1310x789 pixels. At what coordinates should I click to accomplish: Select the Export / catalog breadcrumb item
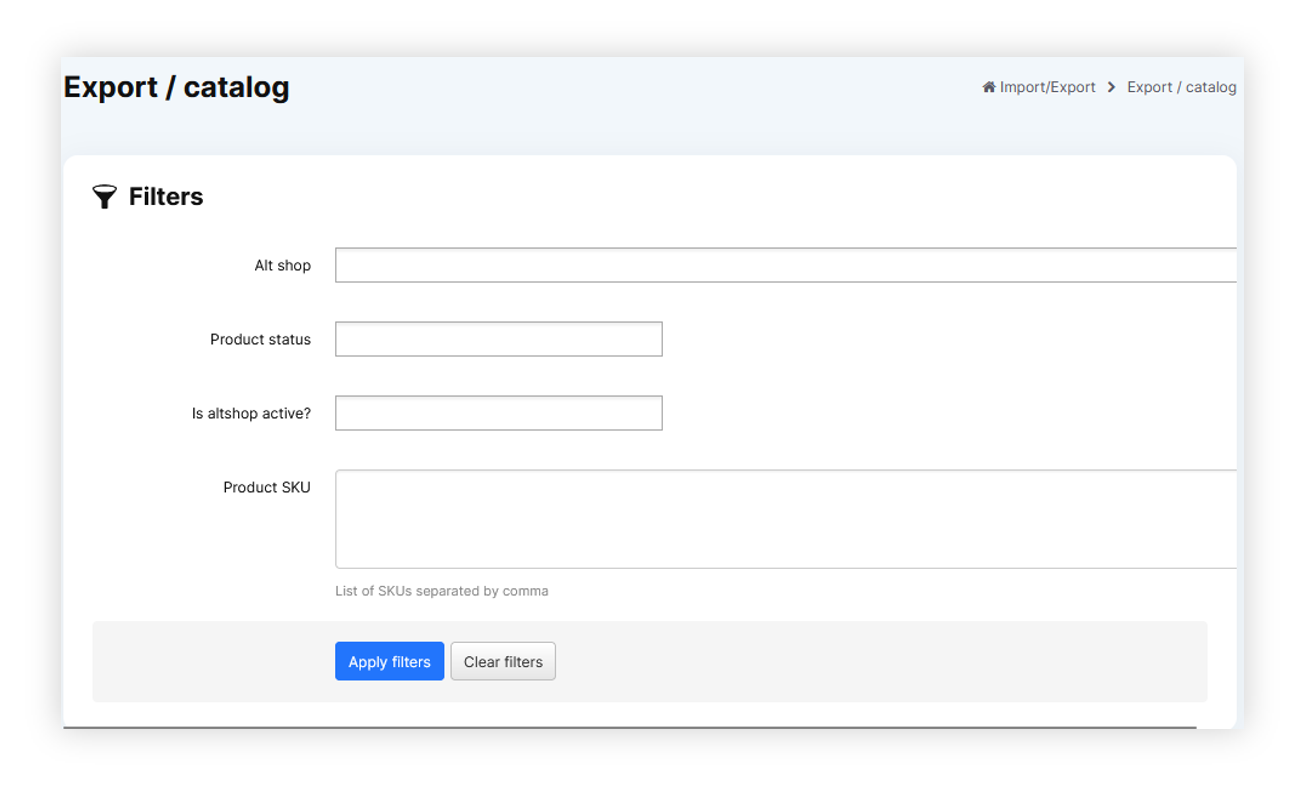click(1181, 87)
